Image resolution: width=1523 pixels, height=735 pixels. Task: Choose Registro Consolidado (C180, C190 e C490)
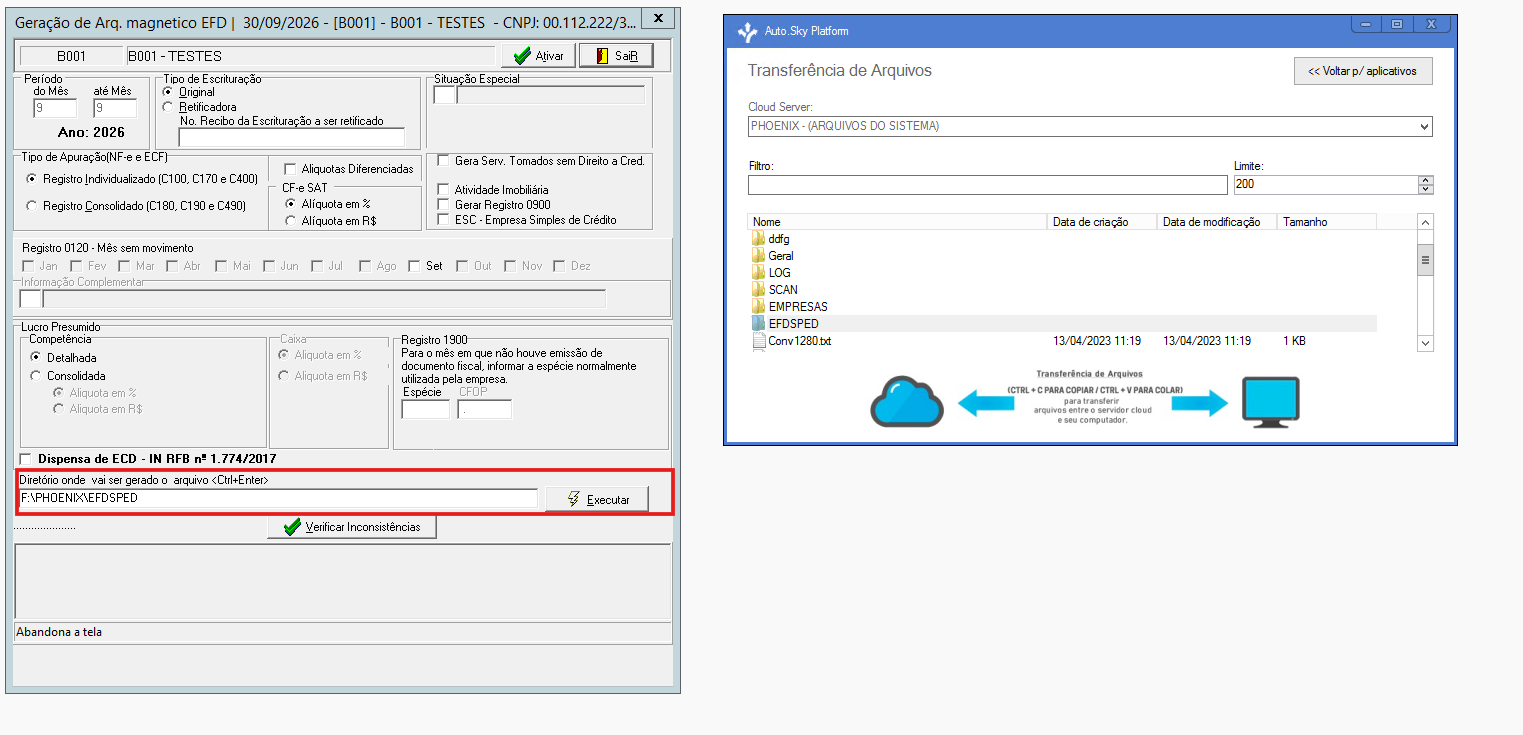click(x=34, y=206)
